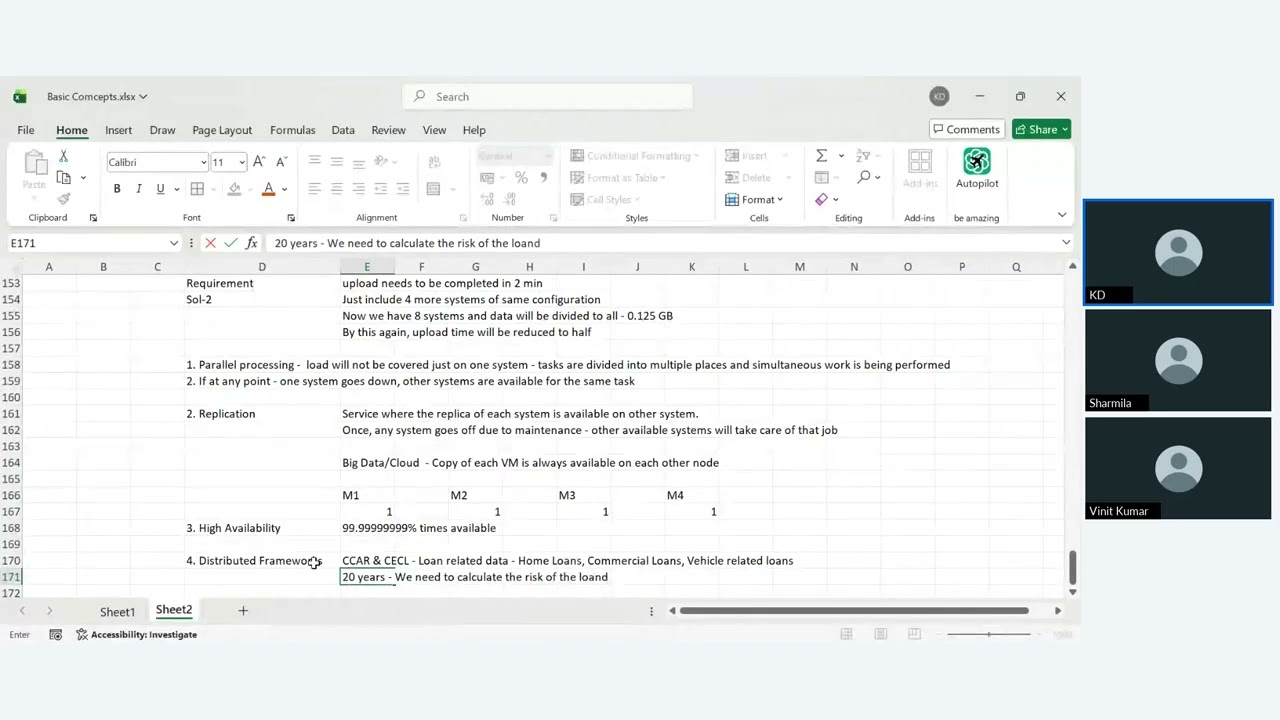Click the Clear eraser icon
Viewport: 1280px width, 720px height.
pyautogui.click(x=822, y=199)
